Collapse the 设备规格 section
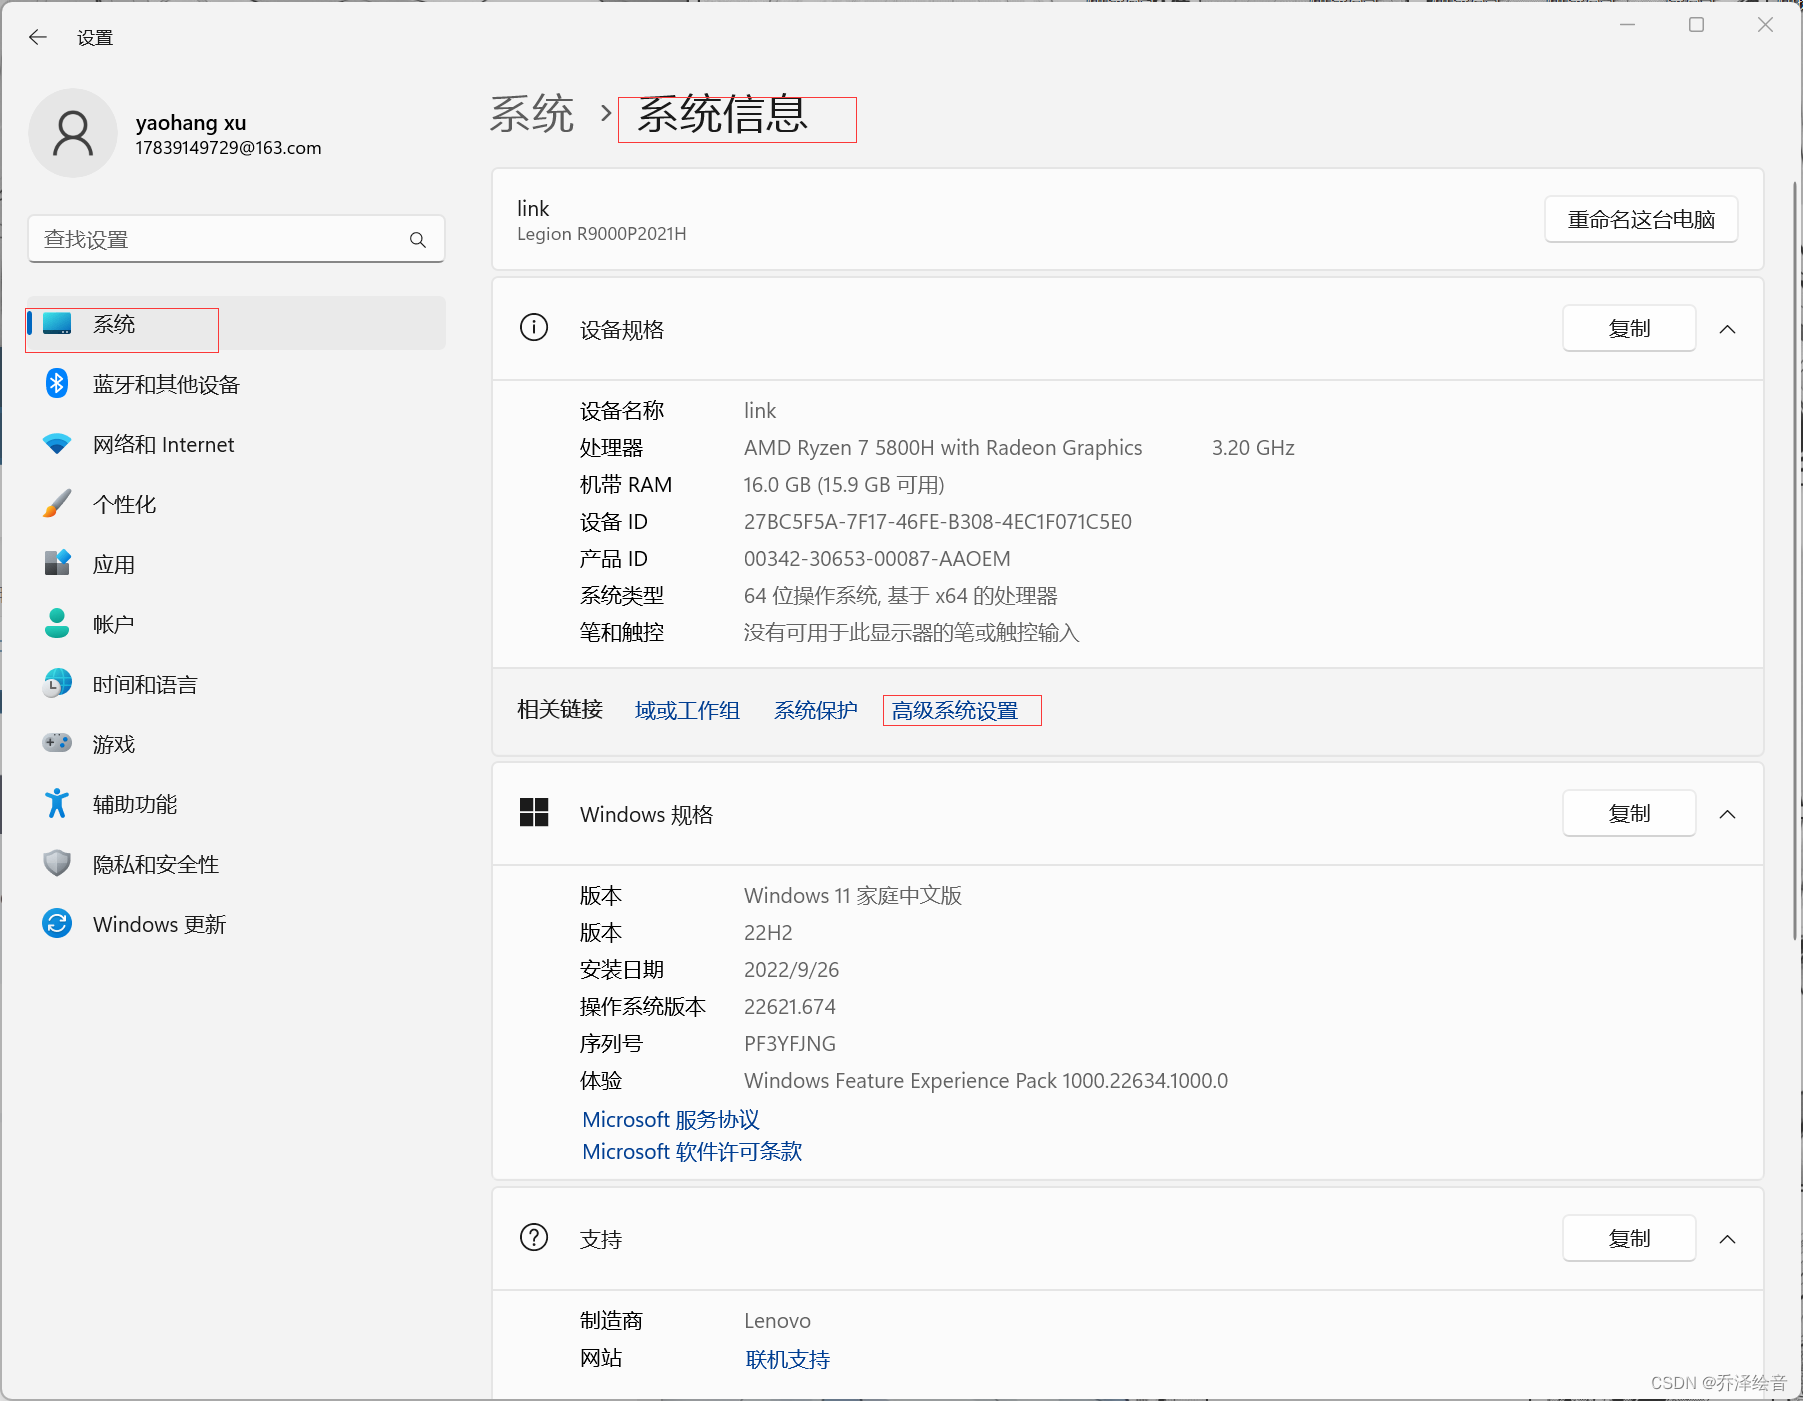This screenshot has width=1803, height=1401. 1728,328
